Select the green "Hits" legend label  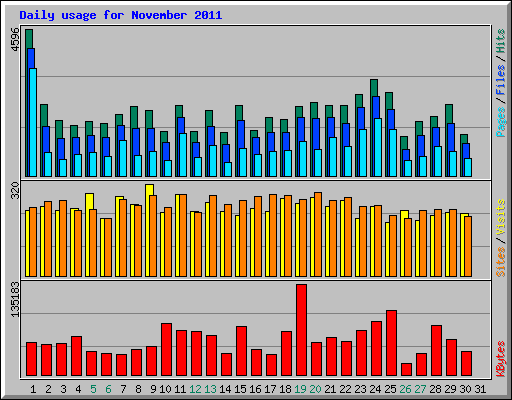[500, 42]
